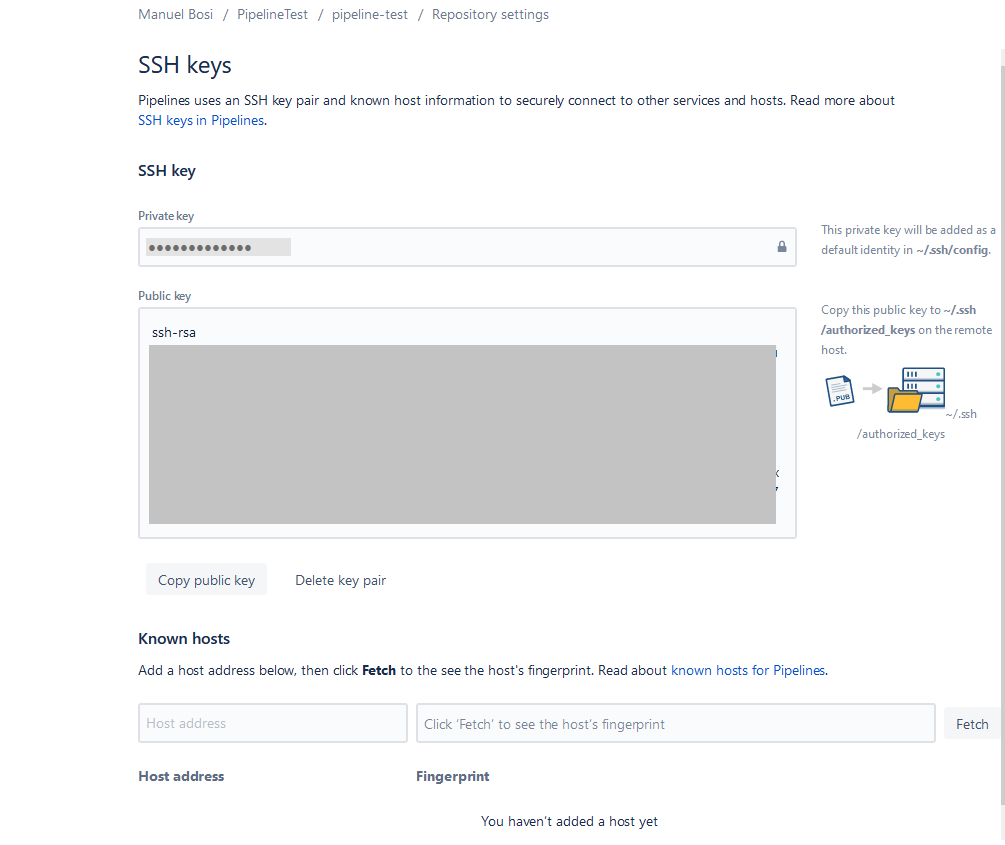Navigate to the pipeline-test repository breadcrumb
This screenshot has width=1005, height=845.
click(369, 14)
